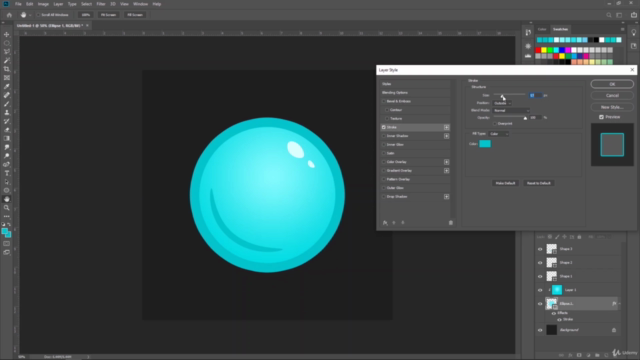Click Cancel in Layer Style dialog
This screenshot has height=360, width=640.
(x=612, y=96)
